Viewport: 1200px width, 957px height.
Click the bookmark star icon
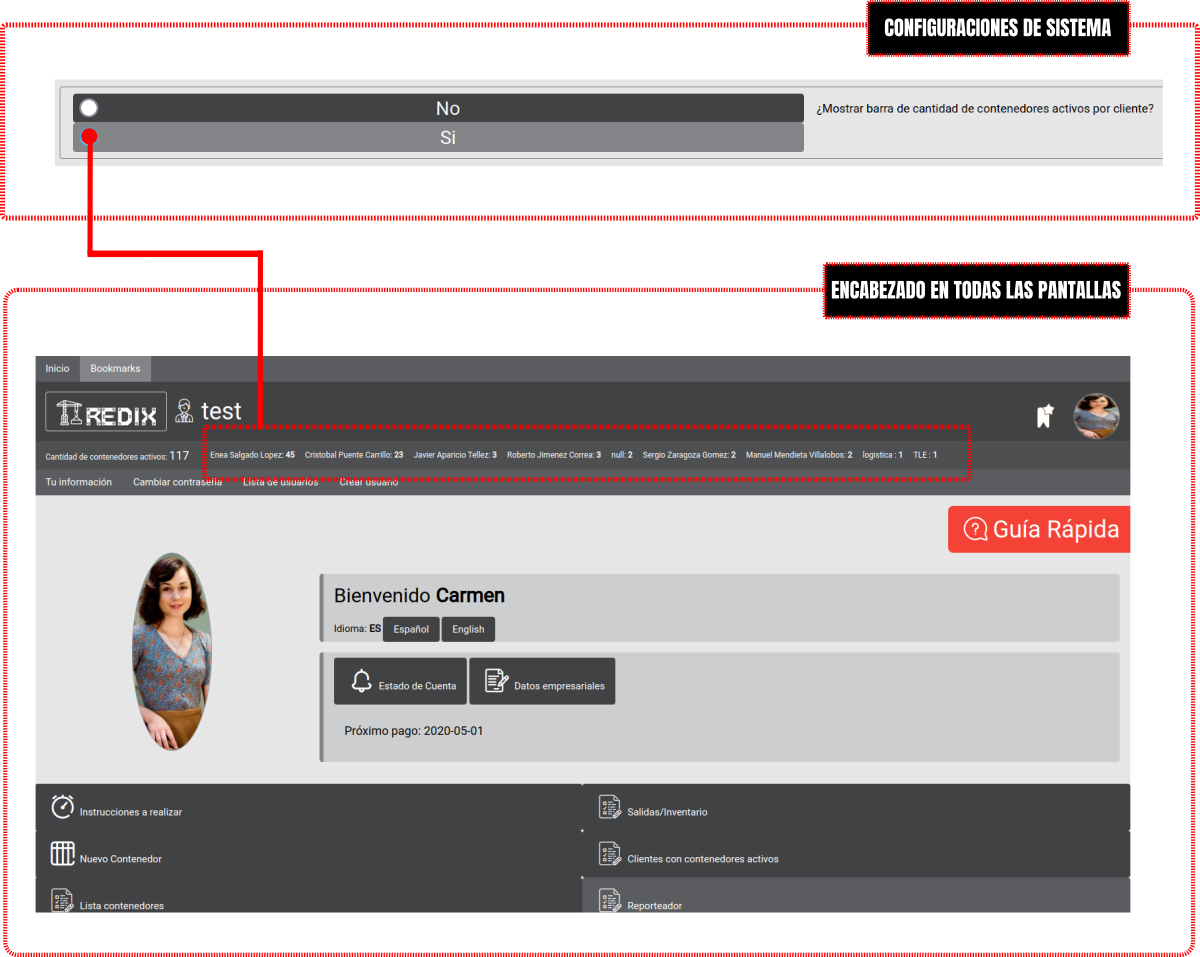(x=1045, y=416)
